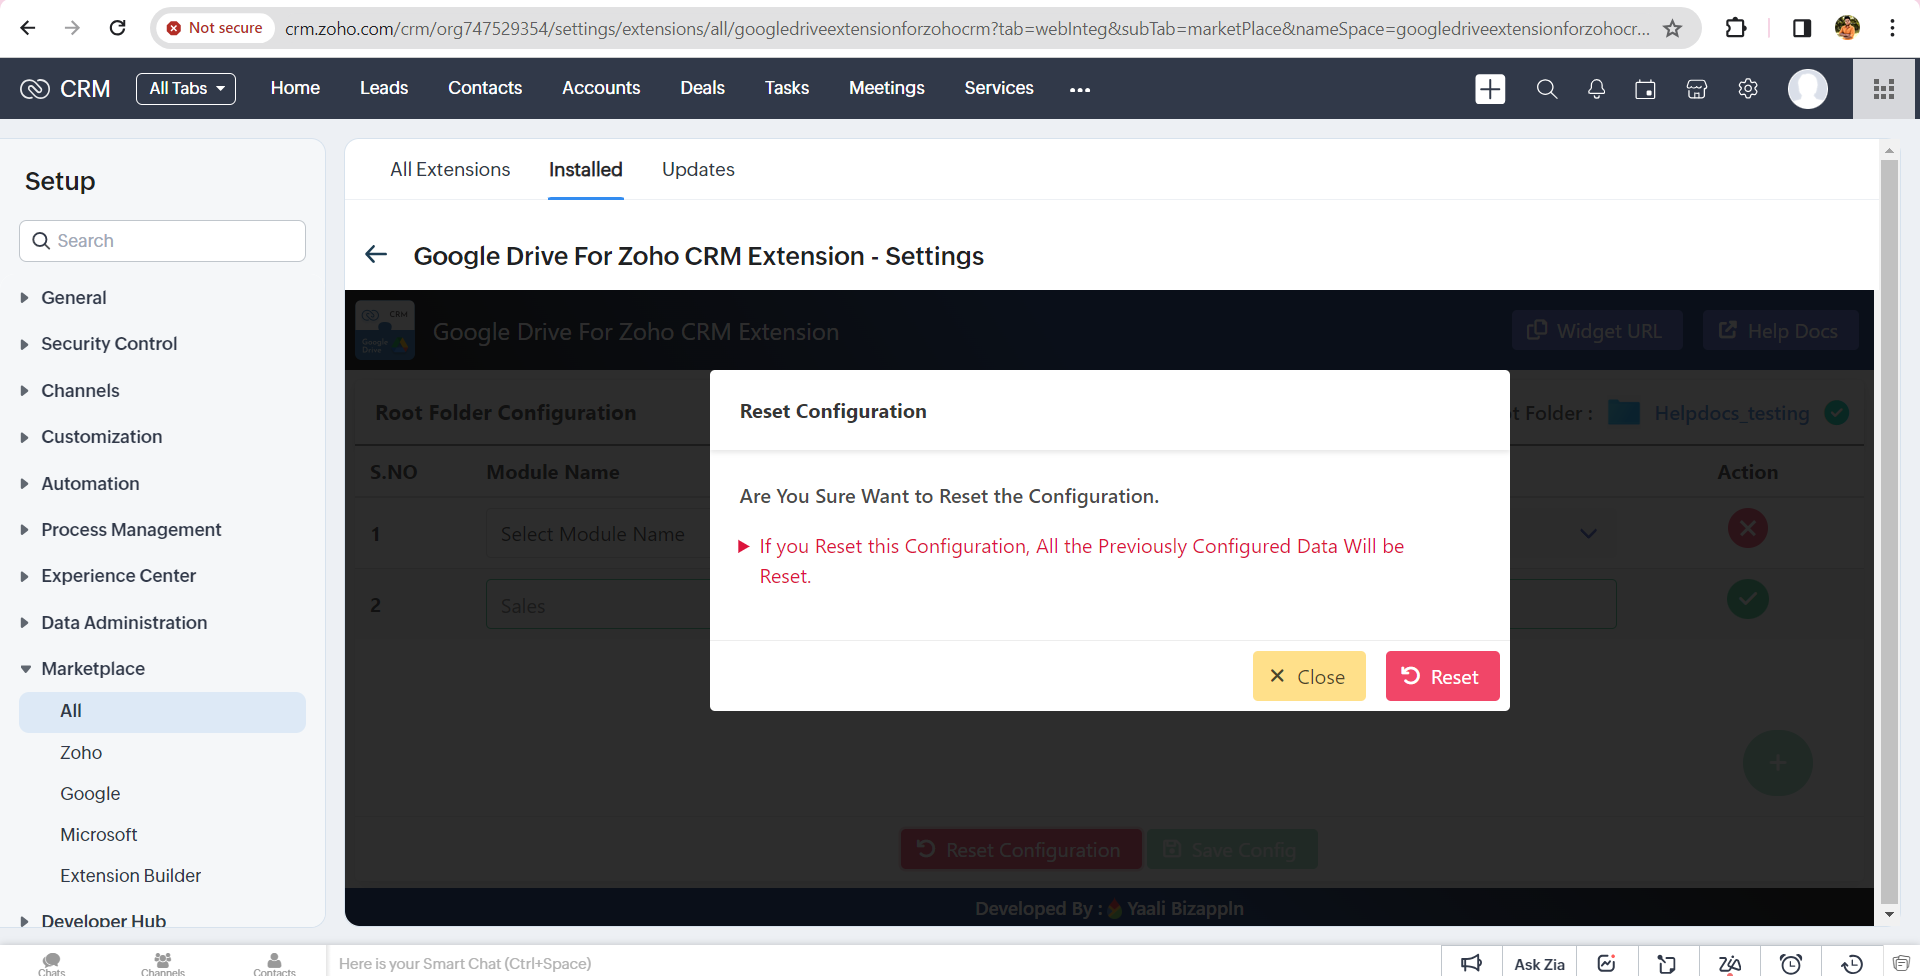Select Extension Builder in the sidebar

tap(130, 876)
